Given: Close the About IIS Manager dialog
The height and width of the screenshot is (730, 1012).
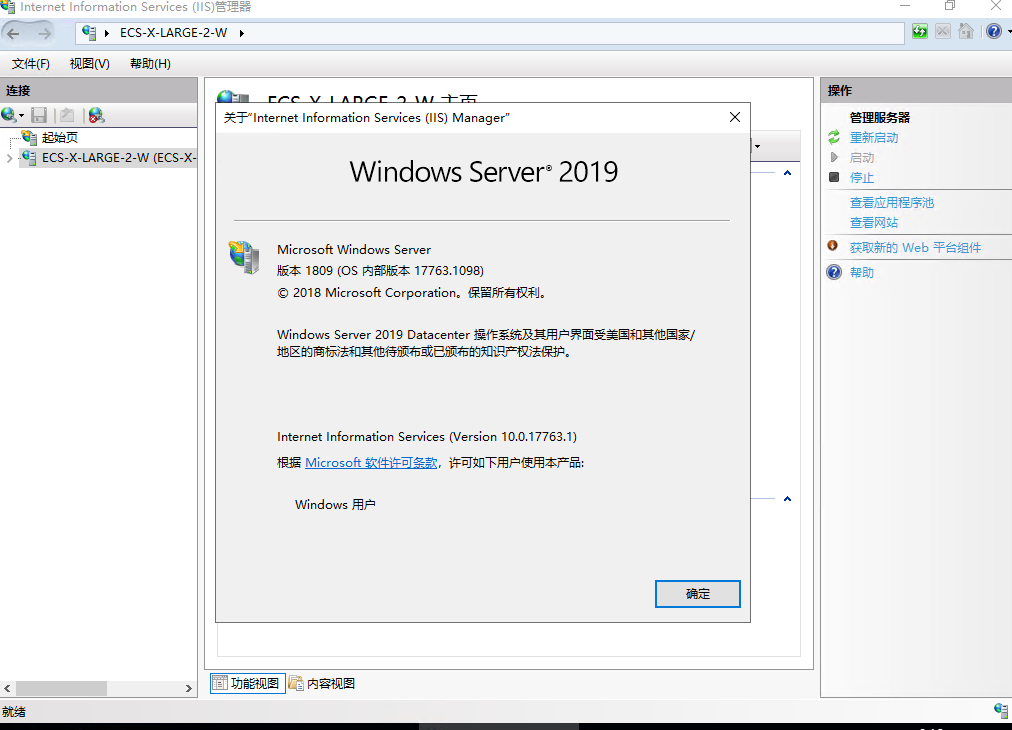Looking at the screenshot, I should coord(734,117).
